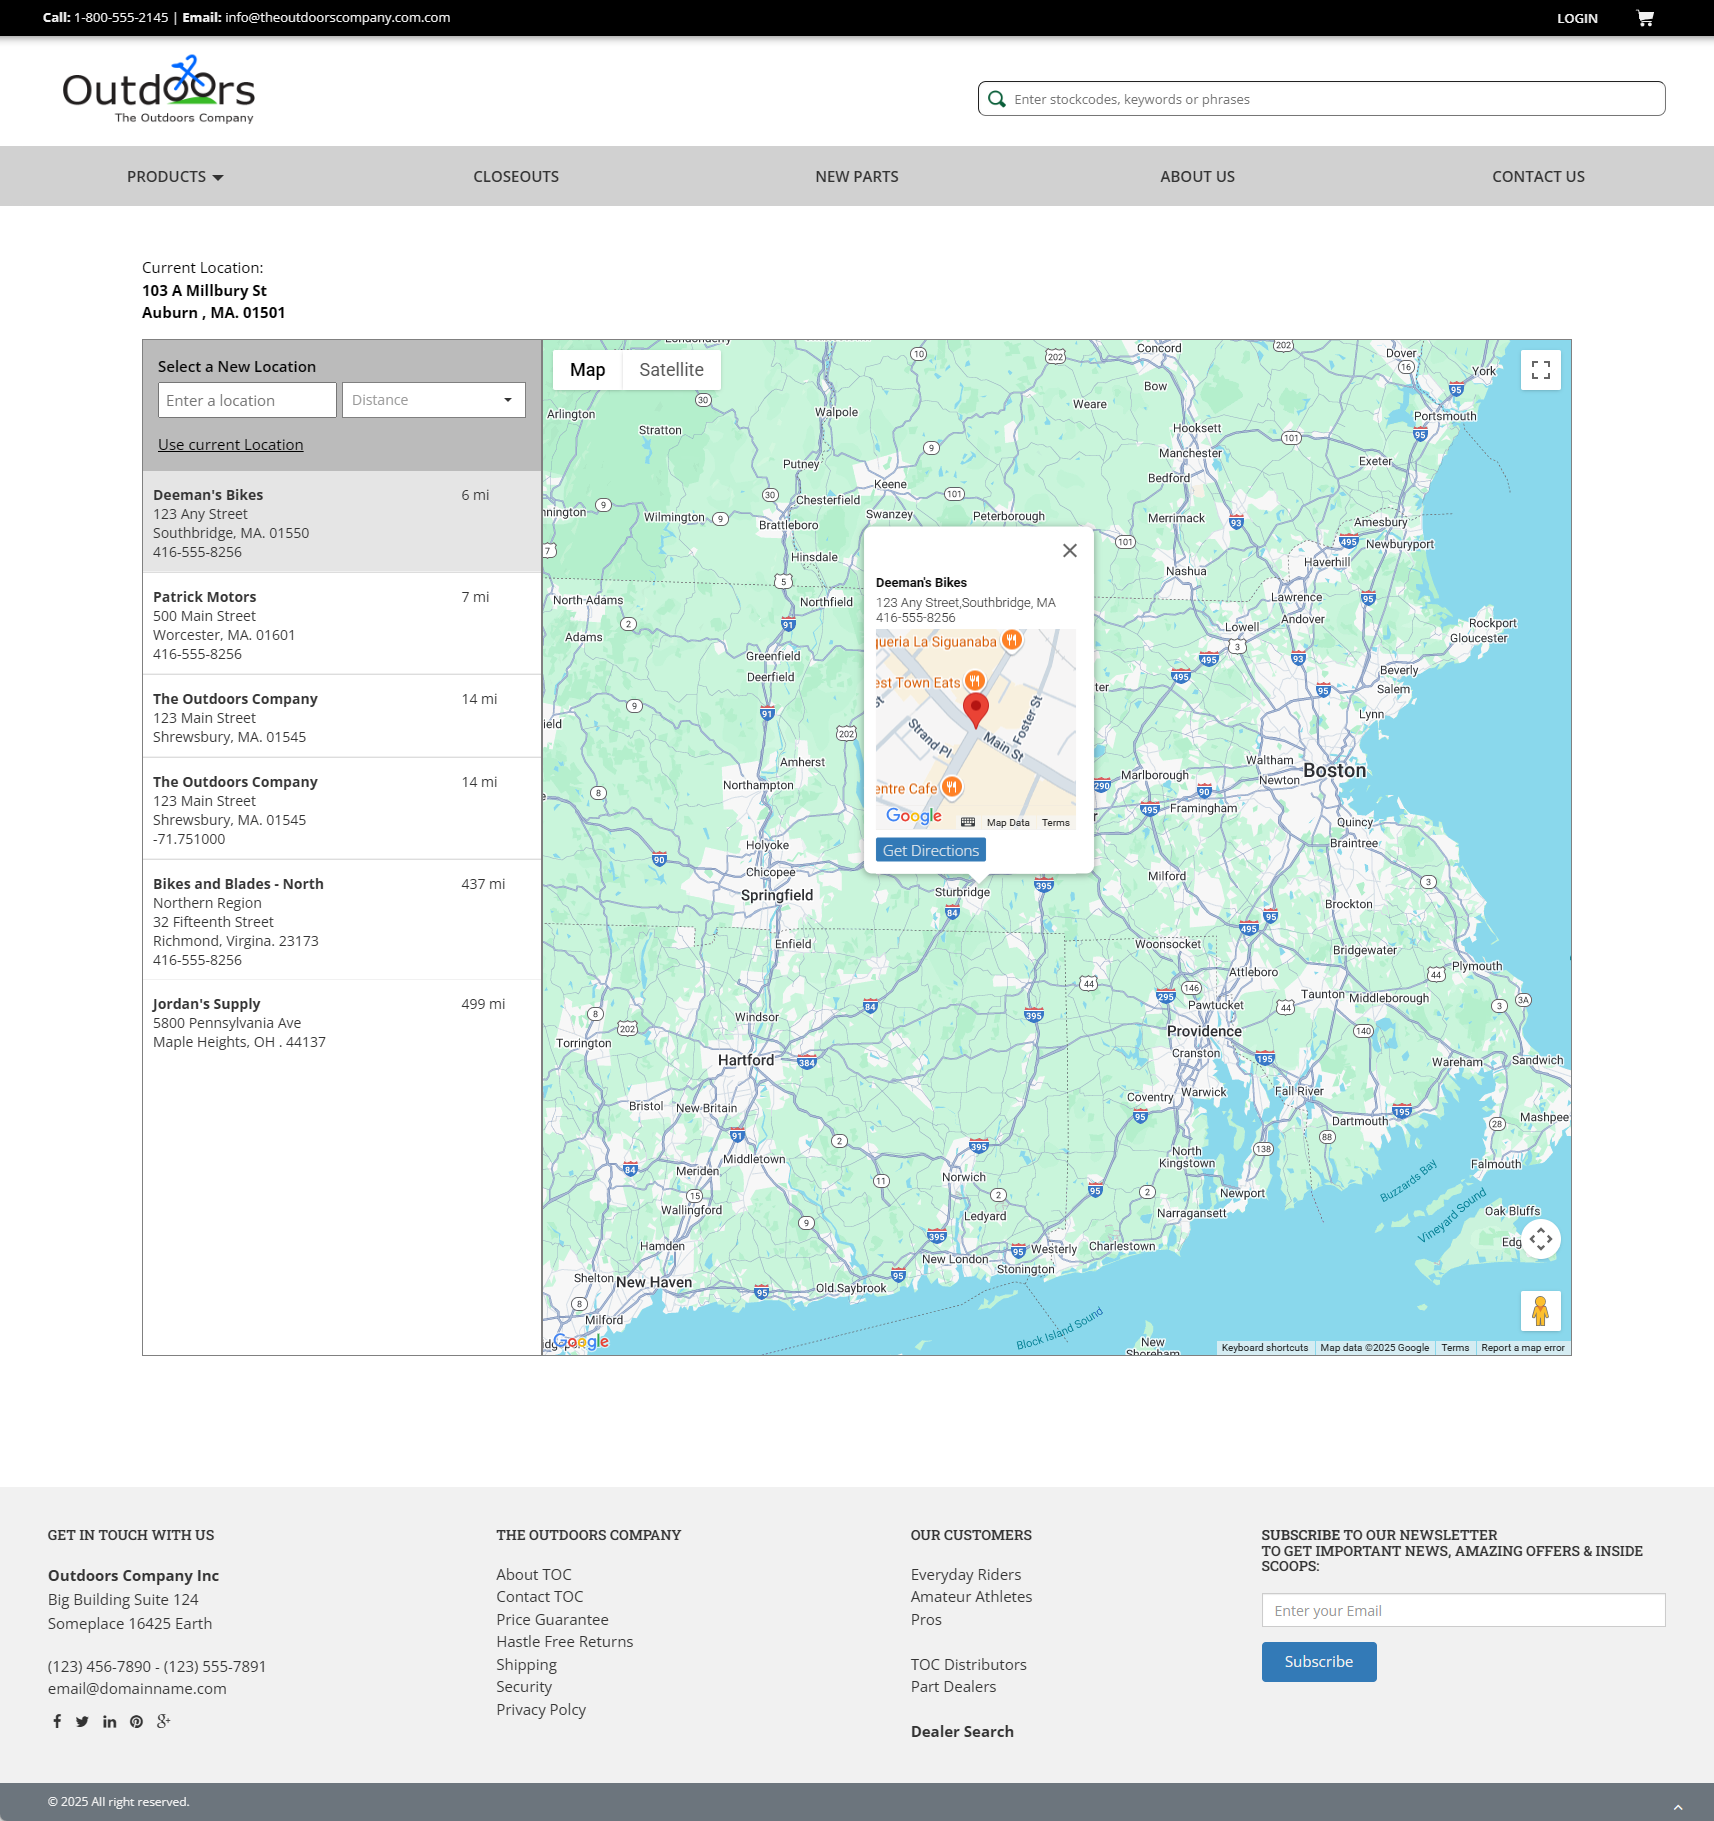Open the Part Dealers link
Screen dimensions: 1714x1821
[x=953, y=1687]
